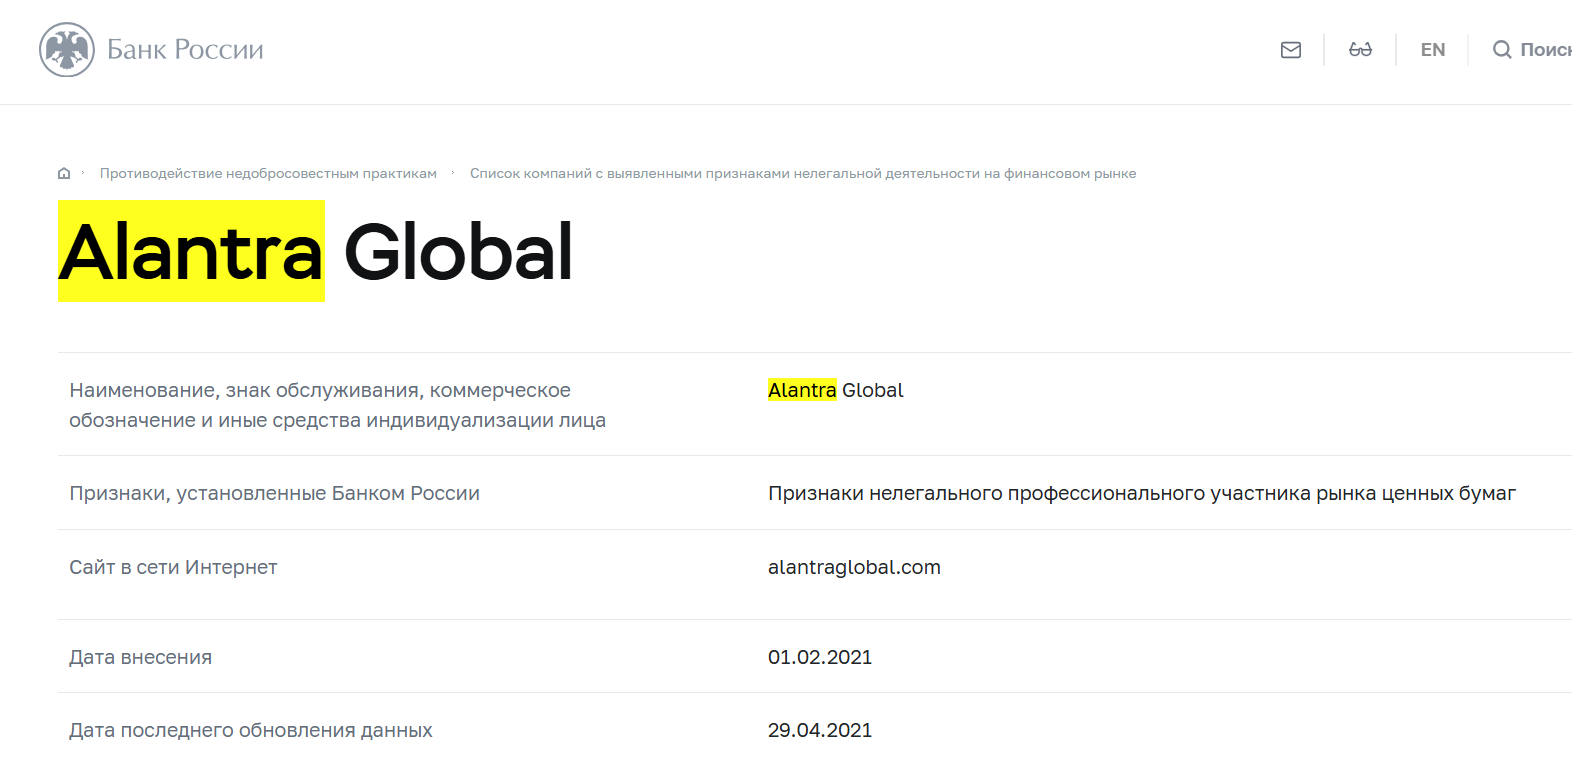Image resolution: width=1572 pixels, height=758 pixels.
Task: Open Список компаний с выявленными признаками breadcrumb
Action: click(x=803, y=174)
